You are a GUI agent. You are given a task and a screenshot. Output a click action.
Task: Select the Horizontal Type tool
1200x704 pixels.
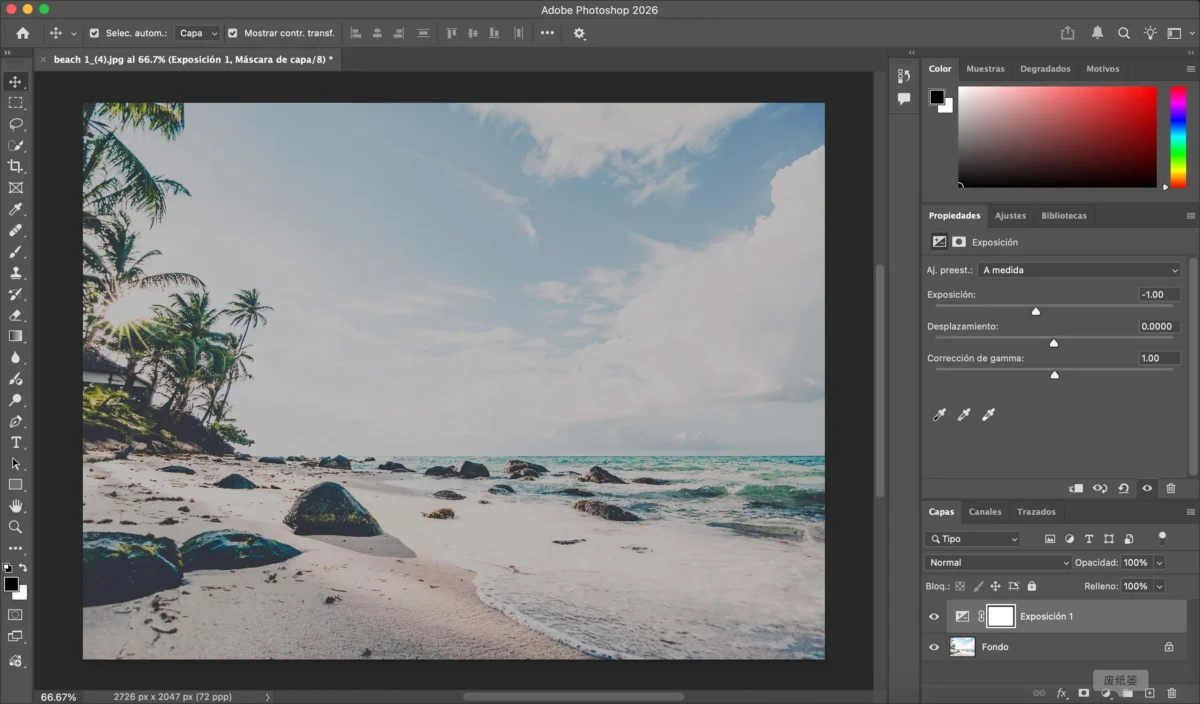pyautogui.click(x=15, y=442)
